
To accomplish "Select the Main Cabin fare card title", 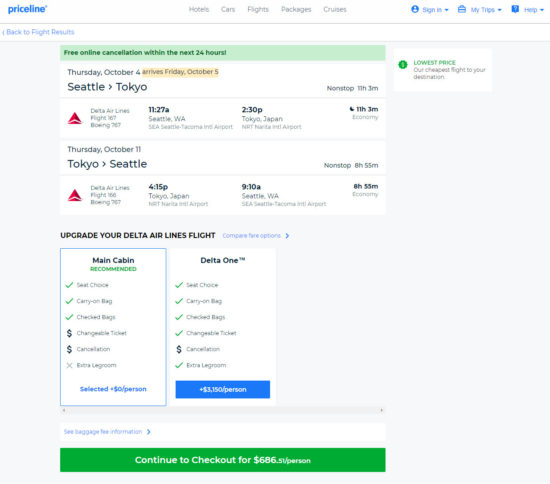I will 113,260.
